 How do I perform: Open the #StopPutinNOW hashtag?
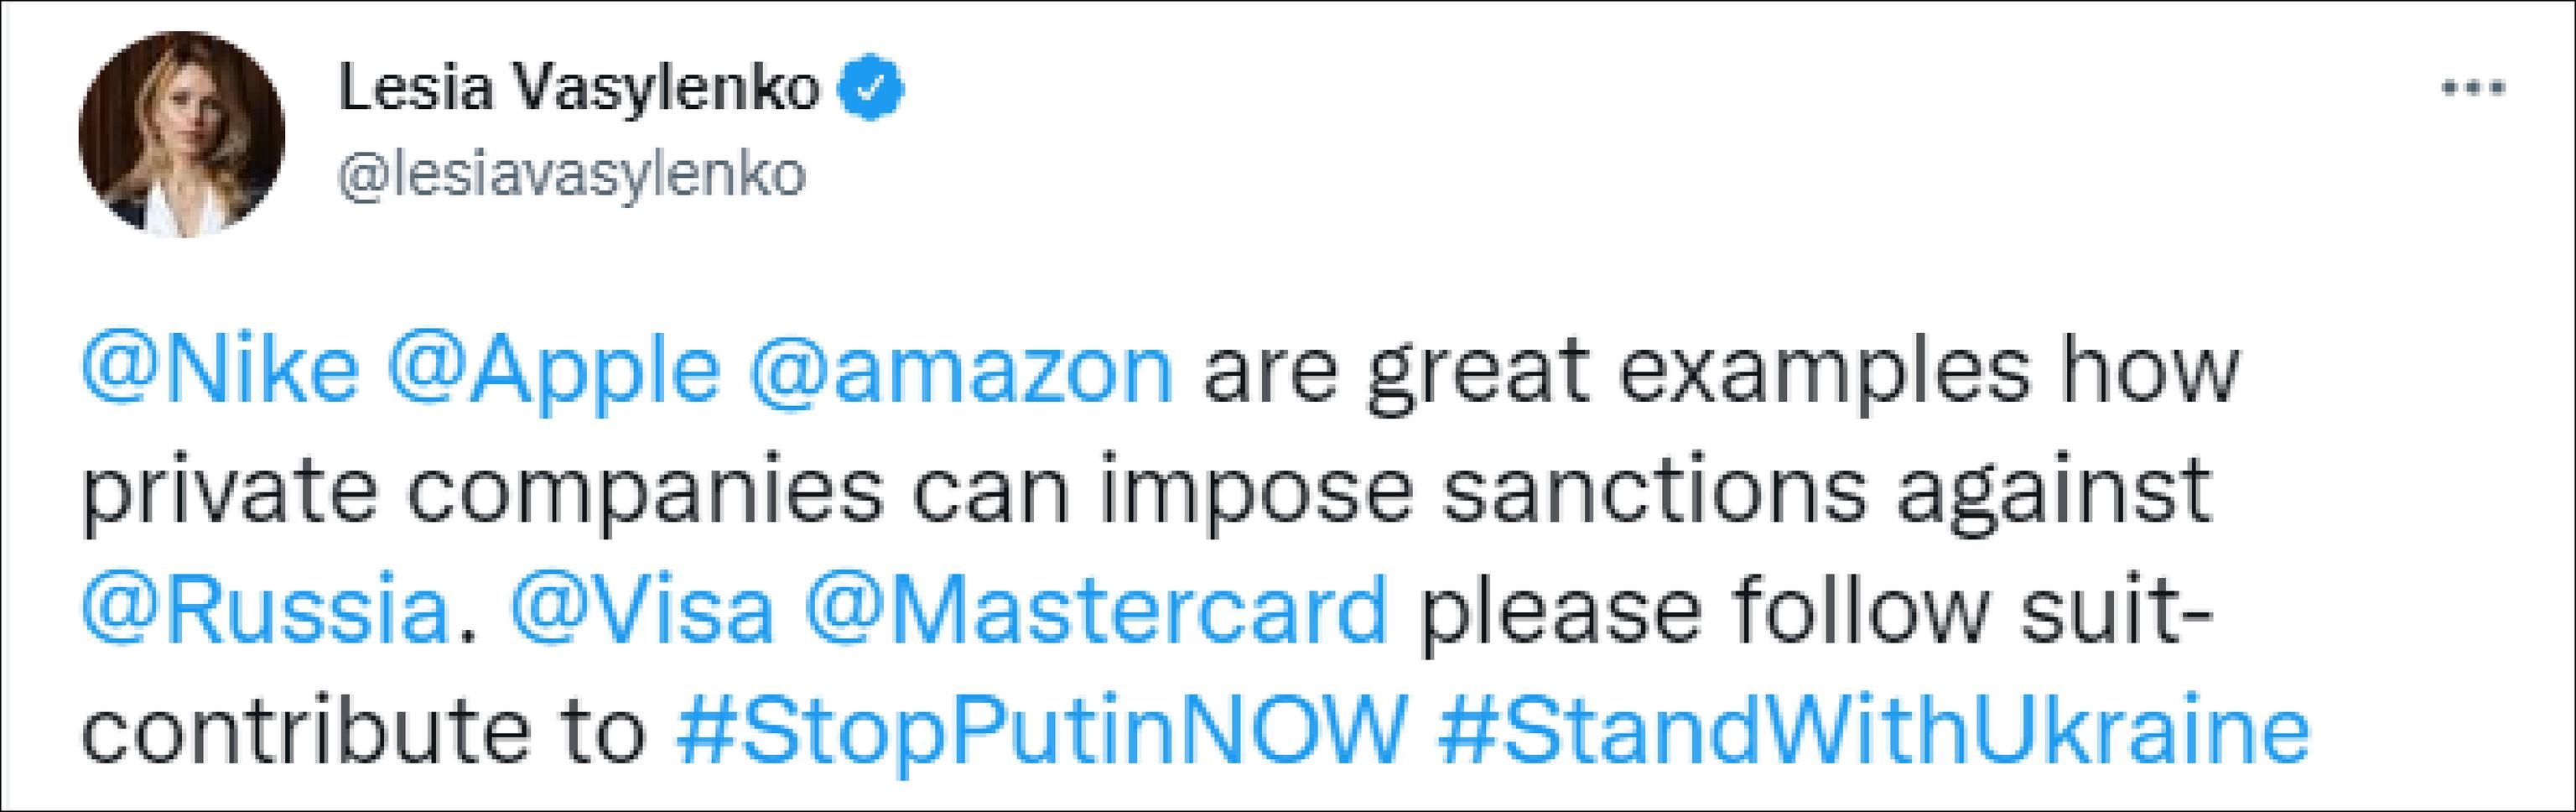pos(1041,730)
